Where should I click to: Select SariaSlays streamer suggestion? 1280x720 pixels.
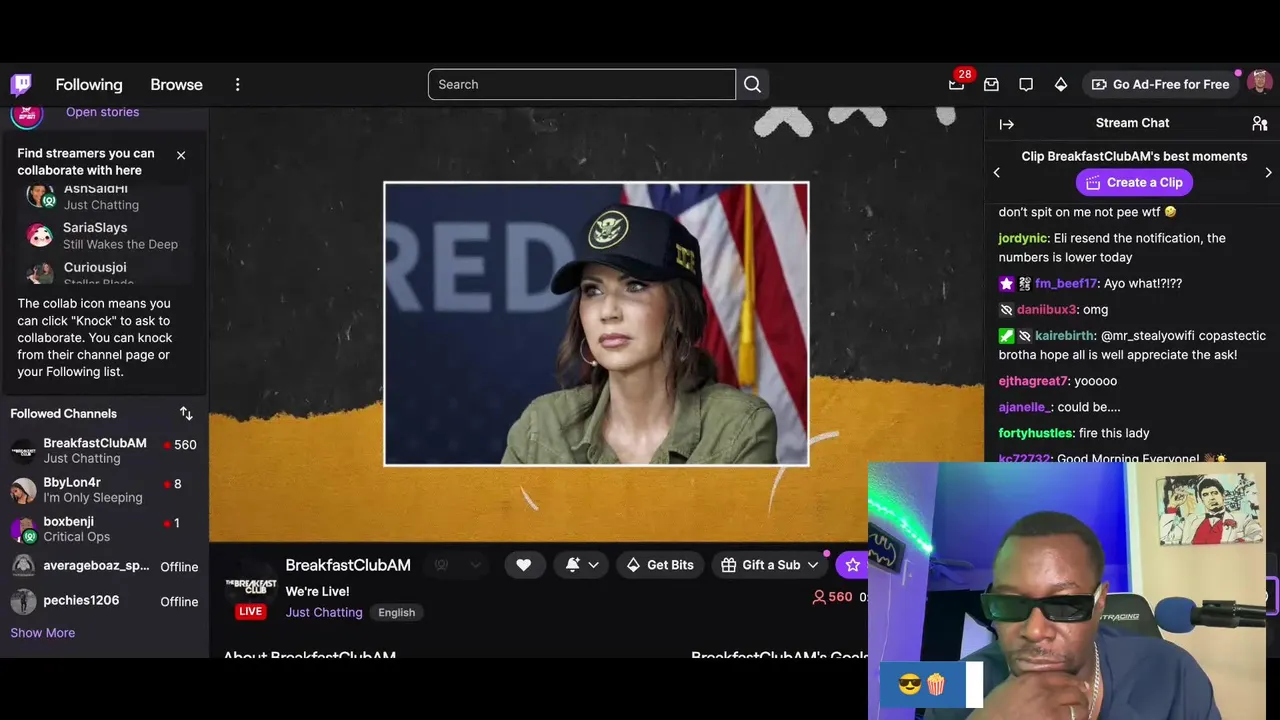coord(102,236)
